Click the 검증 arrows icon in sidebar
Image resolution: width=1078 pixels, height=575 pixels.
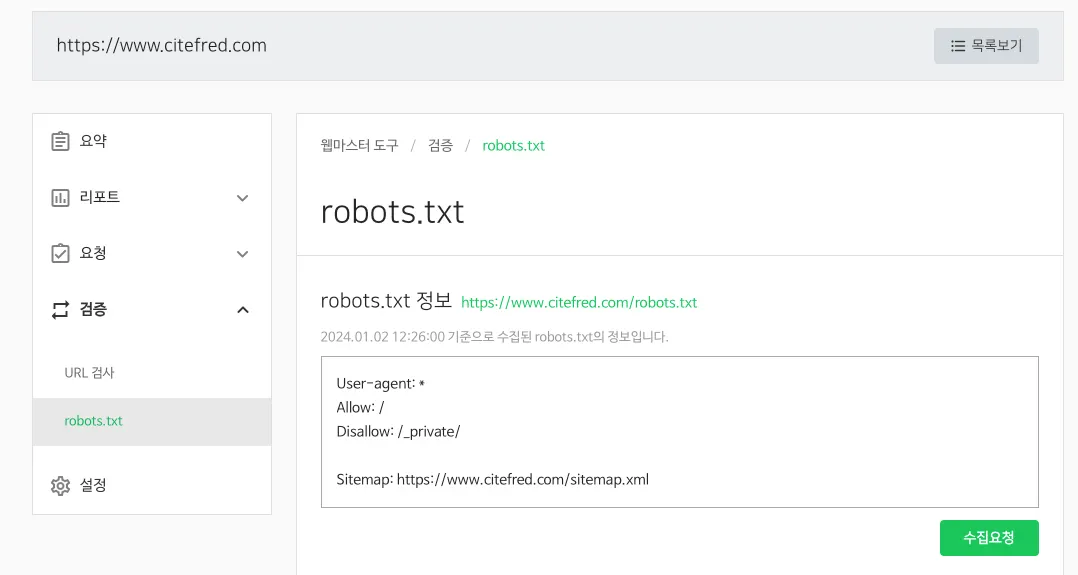coord(61,310)
